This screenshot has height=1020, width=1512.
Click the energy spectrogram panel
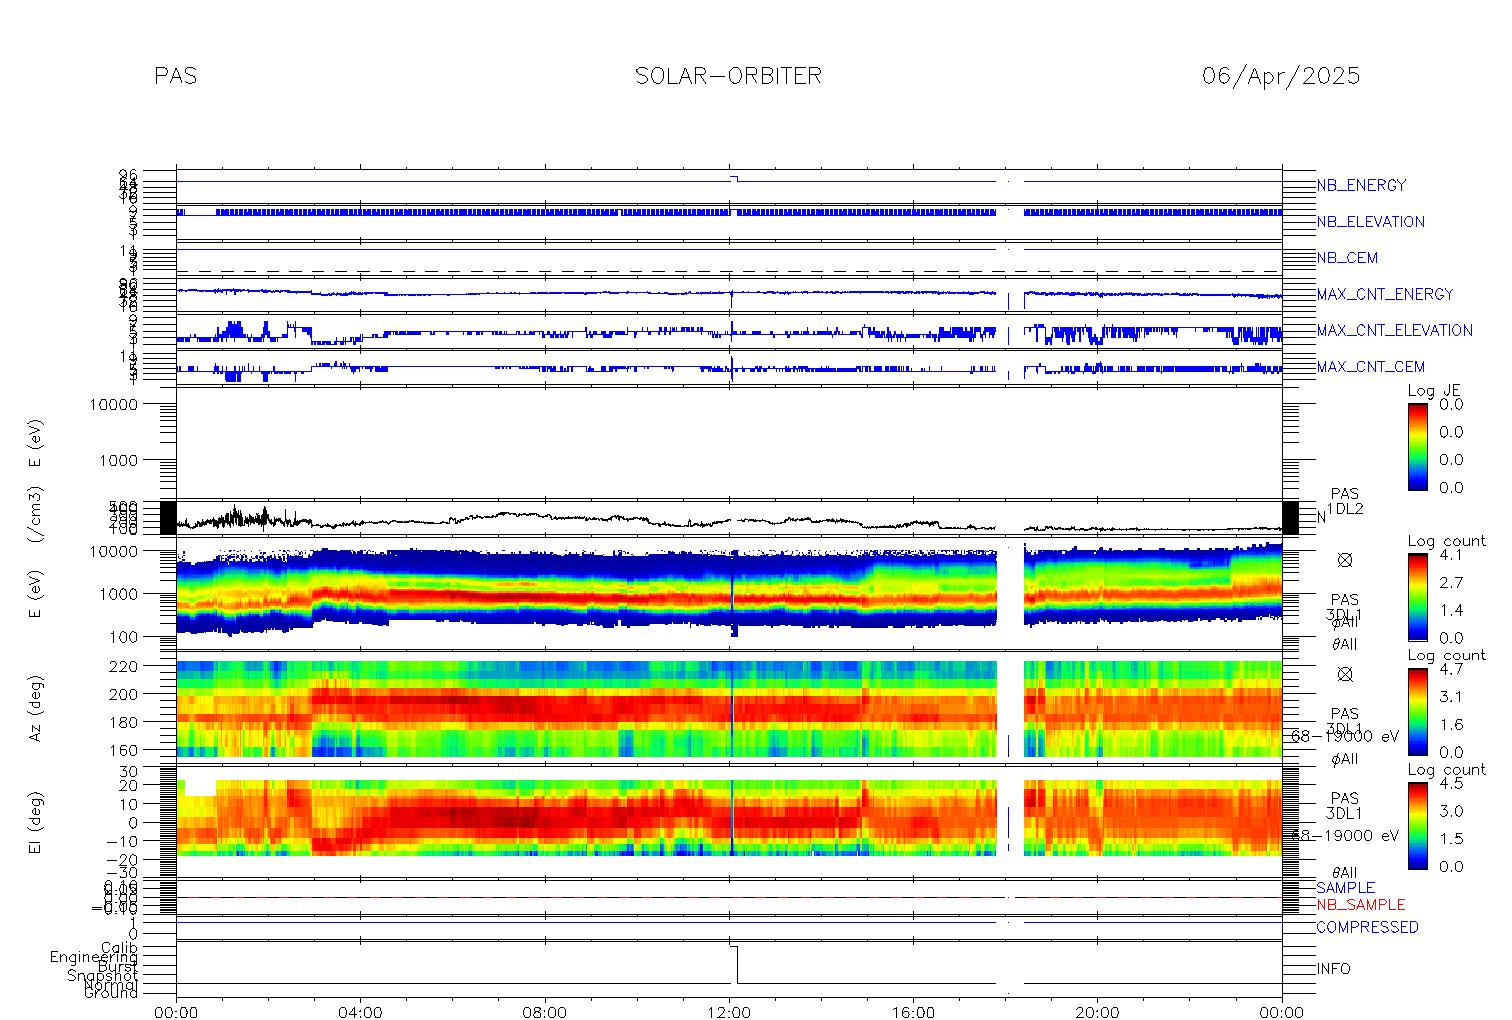tap(729, 595)
